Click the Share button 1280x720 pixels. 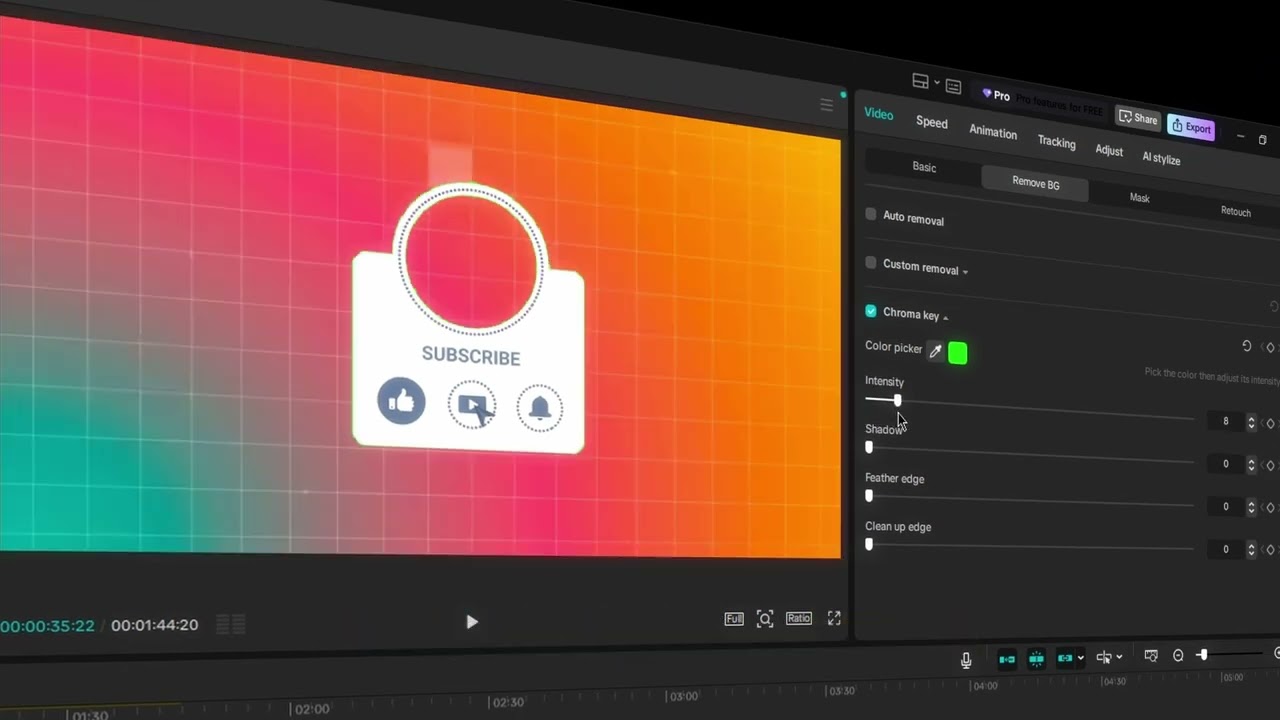pos(1138,119)
